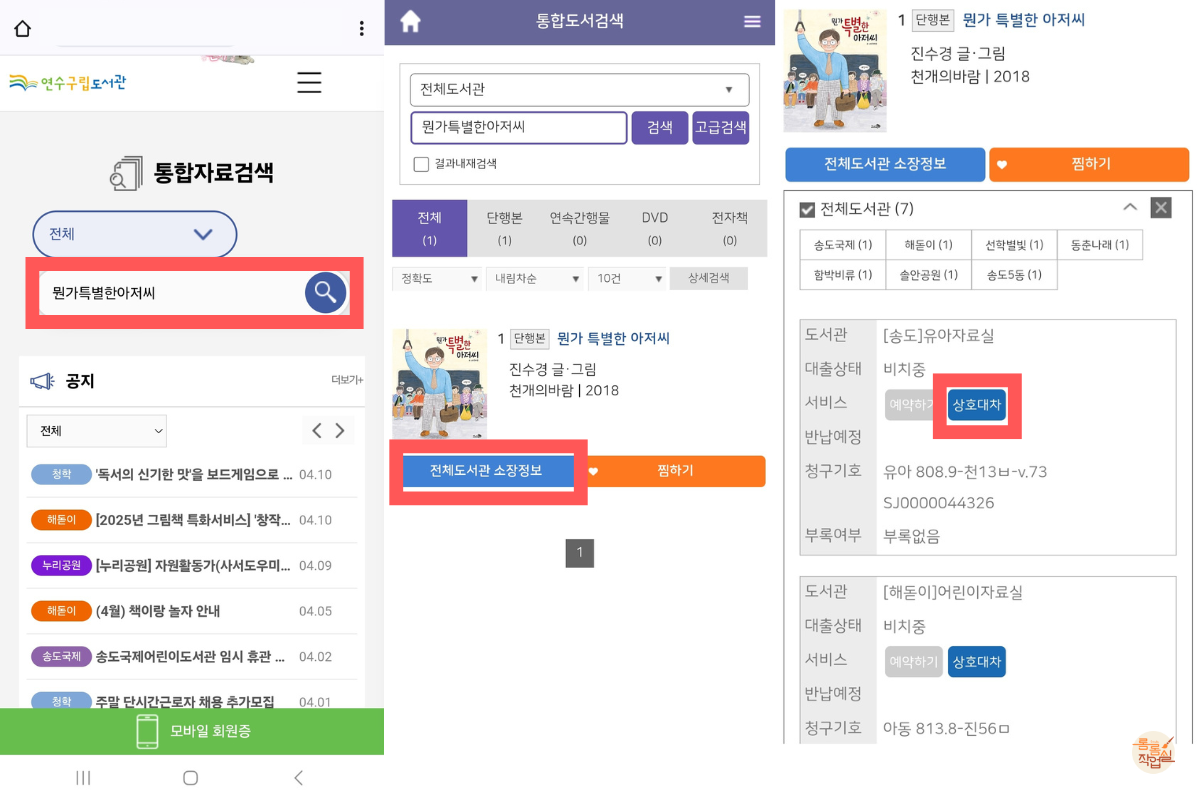Image resolution: width=1200 pixels, height=800 pixels.
Task: Open 더보기+ to see all notices
Action: pyautogui.click(x=349, y=381)
